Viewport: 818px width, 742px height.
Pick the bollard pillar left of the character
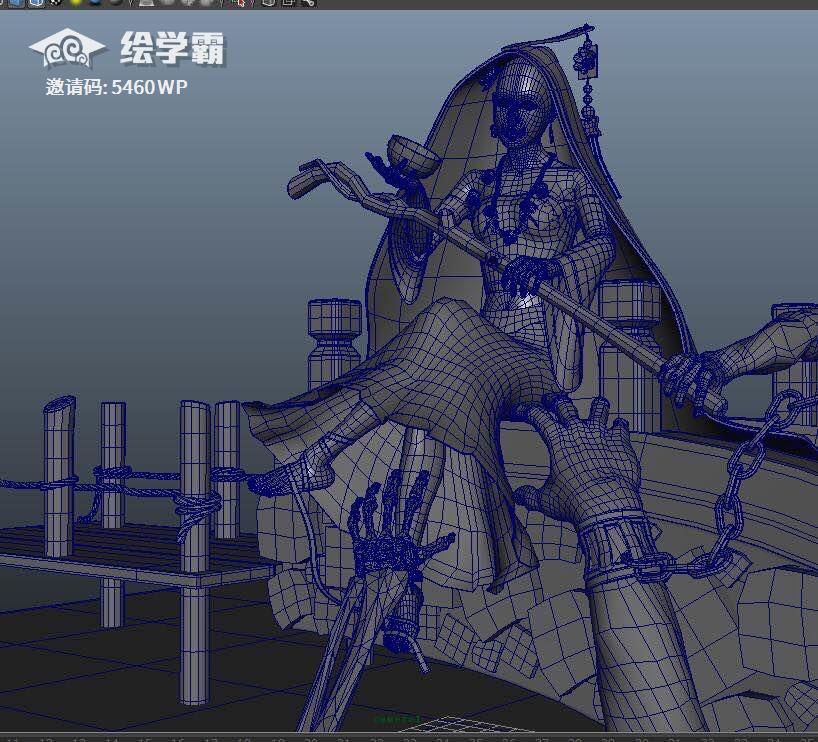pos(334,344)
